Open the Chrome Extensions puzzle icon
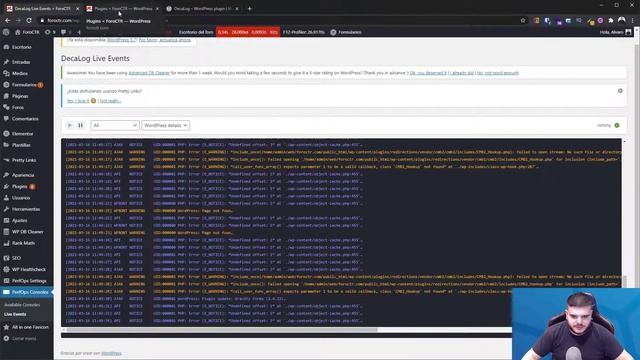Screen dimensions: 640x360 (611, 20)
